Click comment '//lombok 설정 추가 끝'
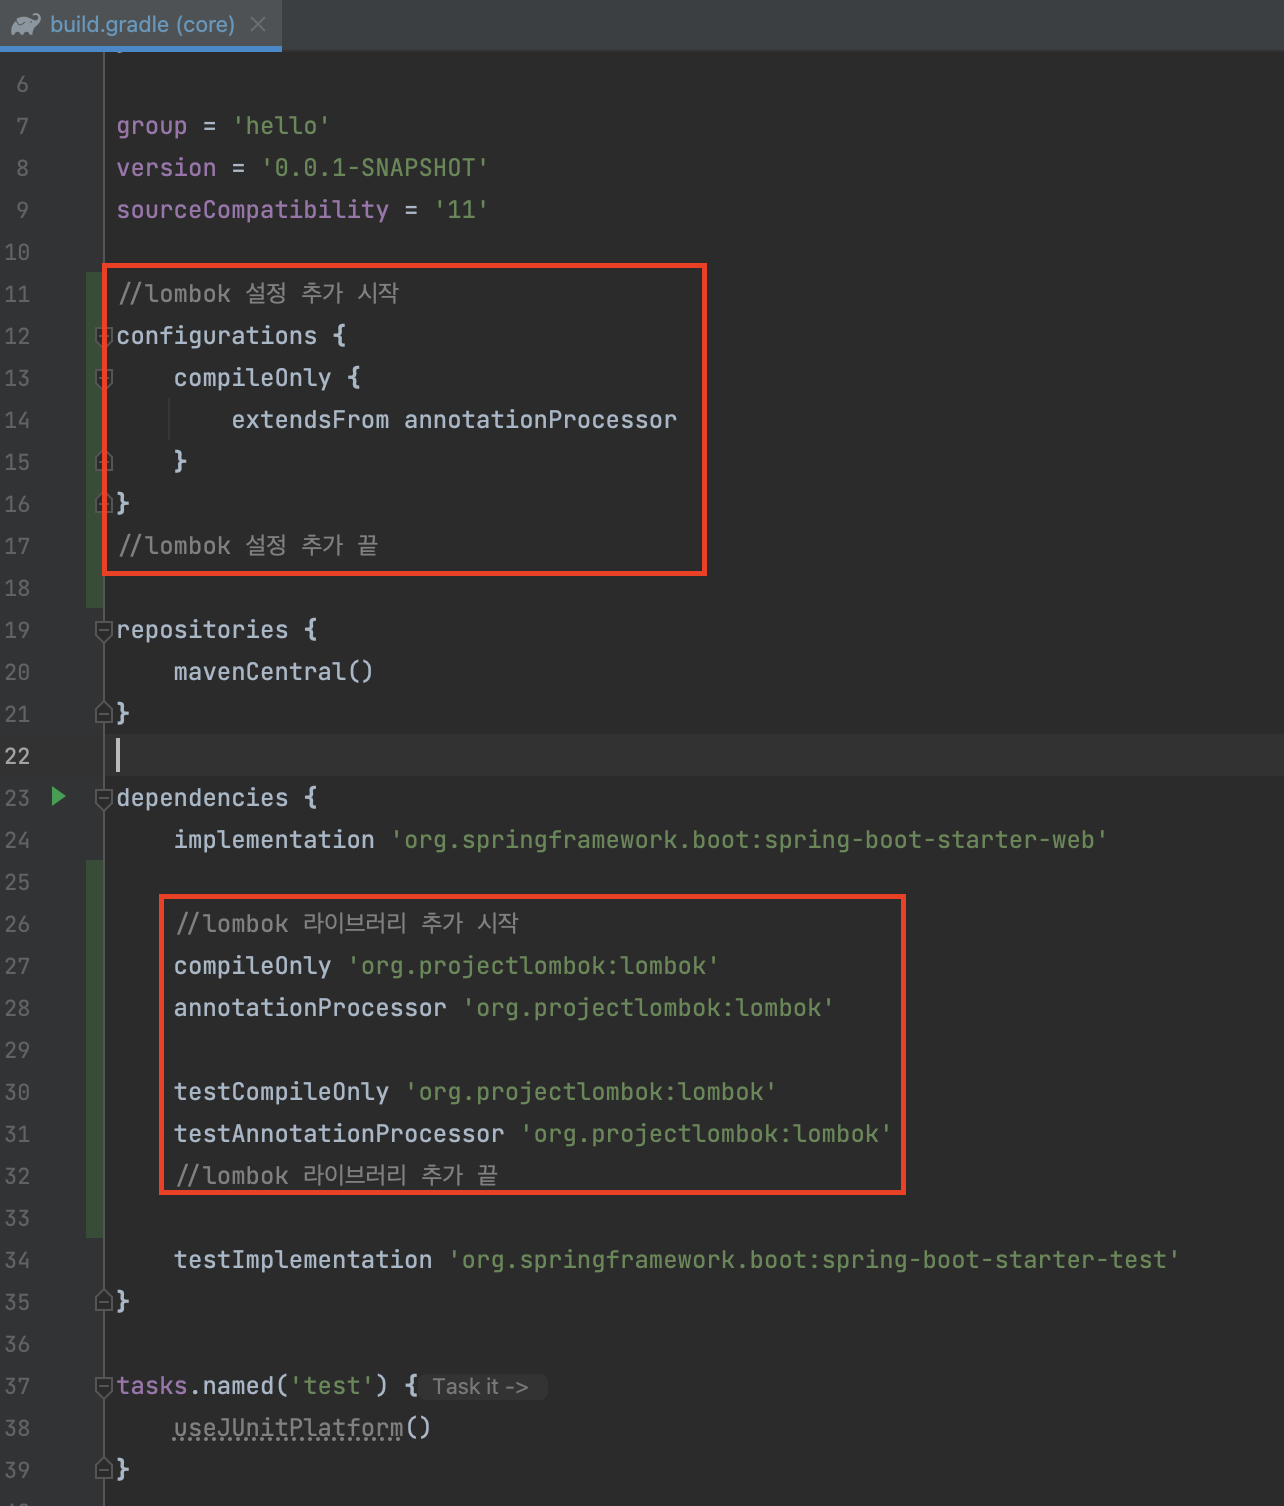Image resolution: width=1284 pixels, height=1506 pixels. click(x=248, y=545)
